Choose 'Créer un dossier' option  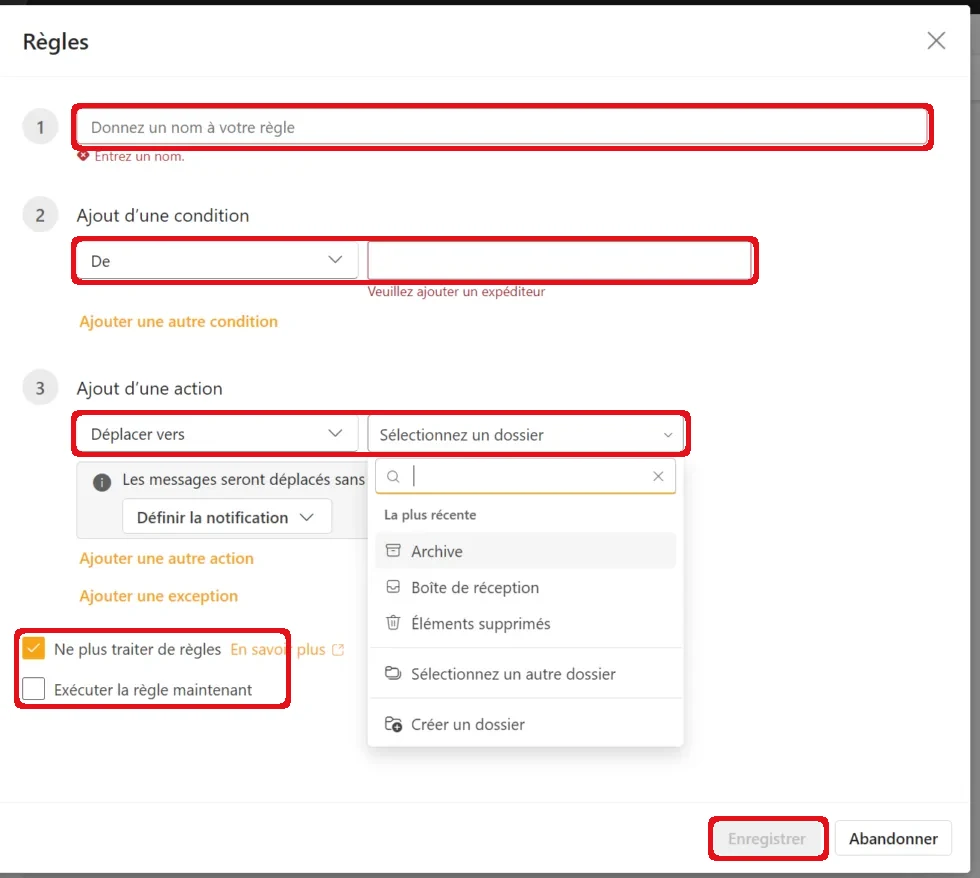[x=525, y=724]
